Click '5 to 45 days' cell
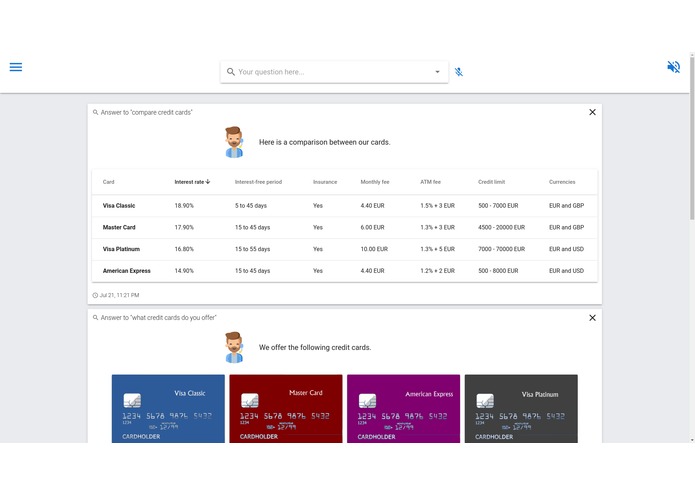695x494 pixels. click(251, 206)
